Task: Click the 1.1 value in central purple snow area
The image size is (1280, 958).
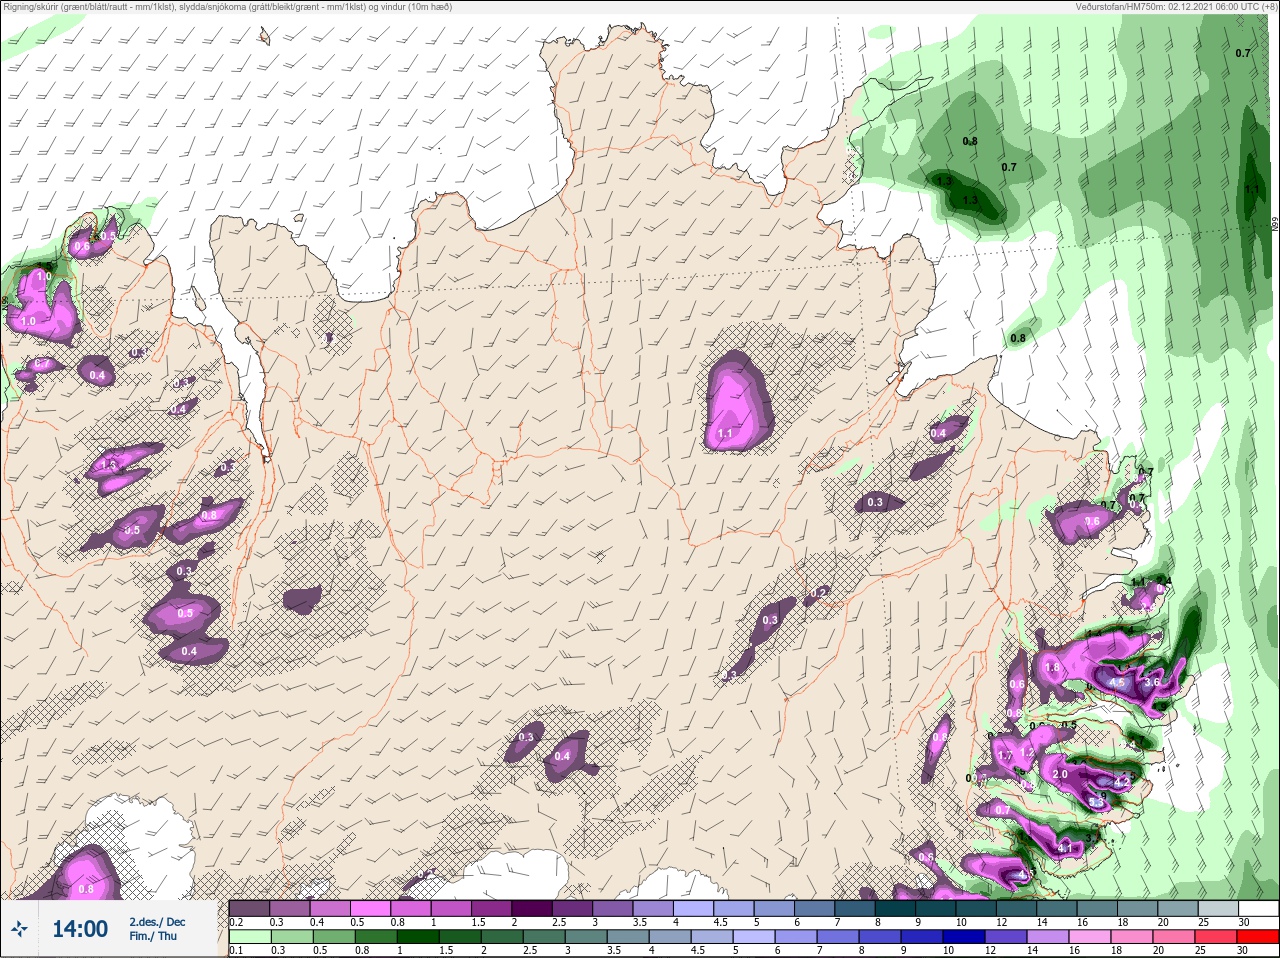Action: pos(726,434)
